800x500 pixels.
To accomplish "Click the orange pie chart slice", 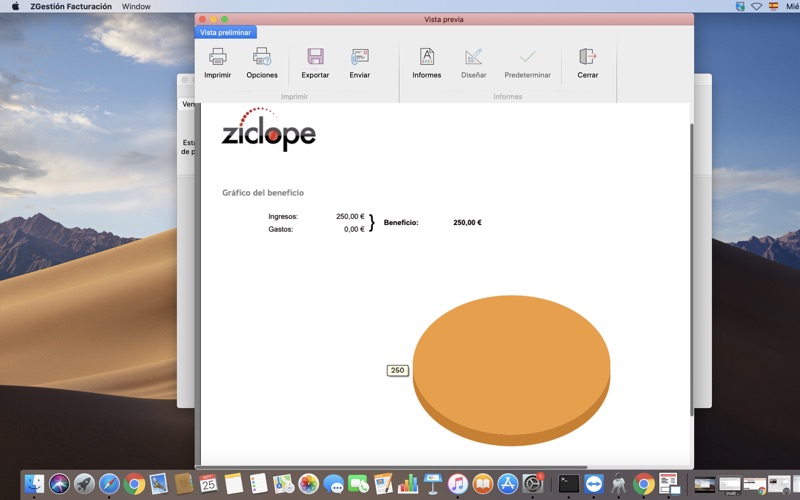I will tap(511, 370).
